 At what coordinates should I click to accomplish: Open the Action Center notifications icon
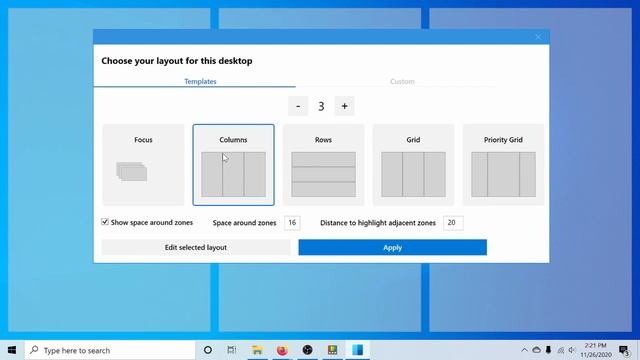point(624,350)
